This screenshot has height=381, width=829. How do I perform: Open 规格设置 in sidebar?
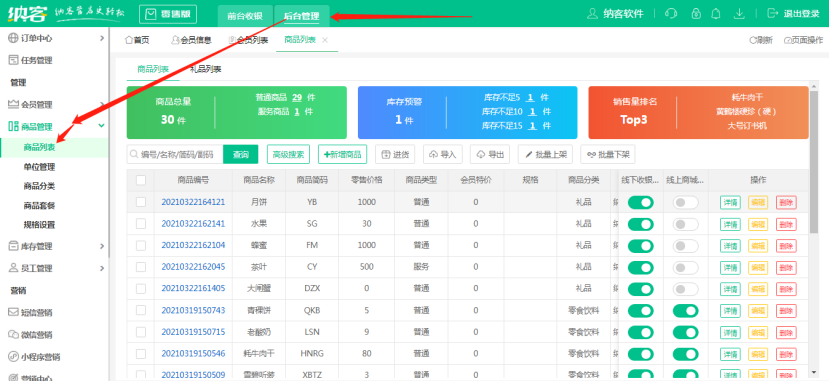40,225
